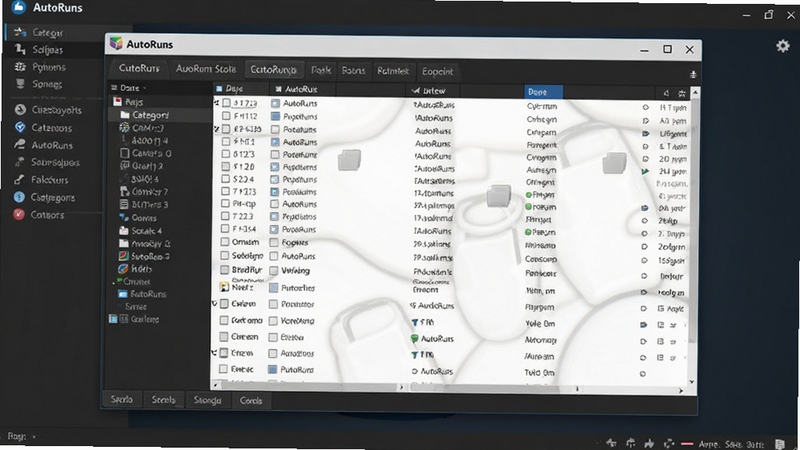Click the green play arrow in right column
The width and height of the screenshot is (800, 450).
645,171
